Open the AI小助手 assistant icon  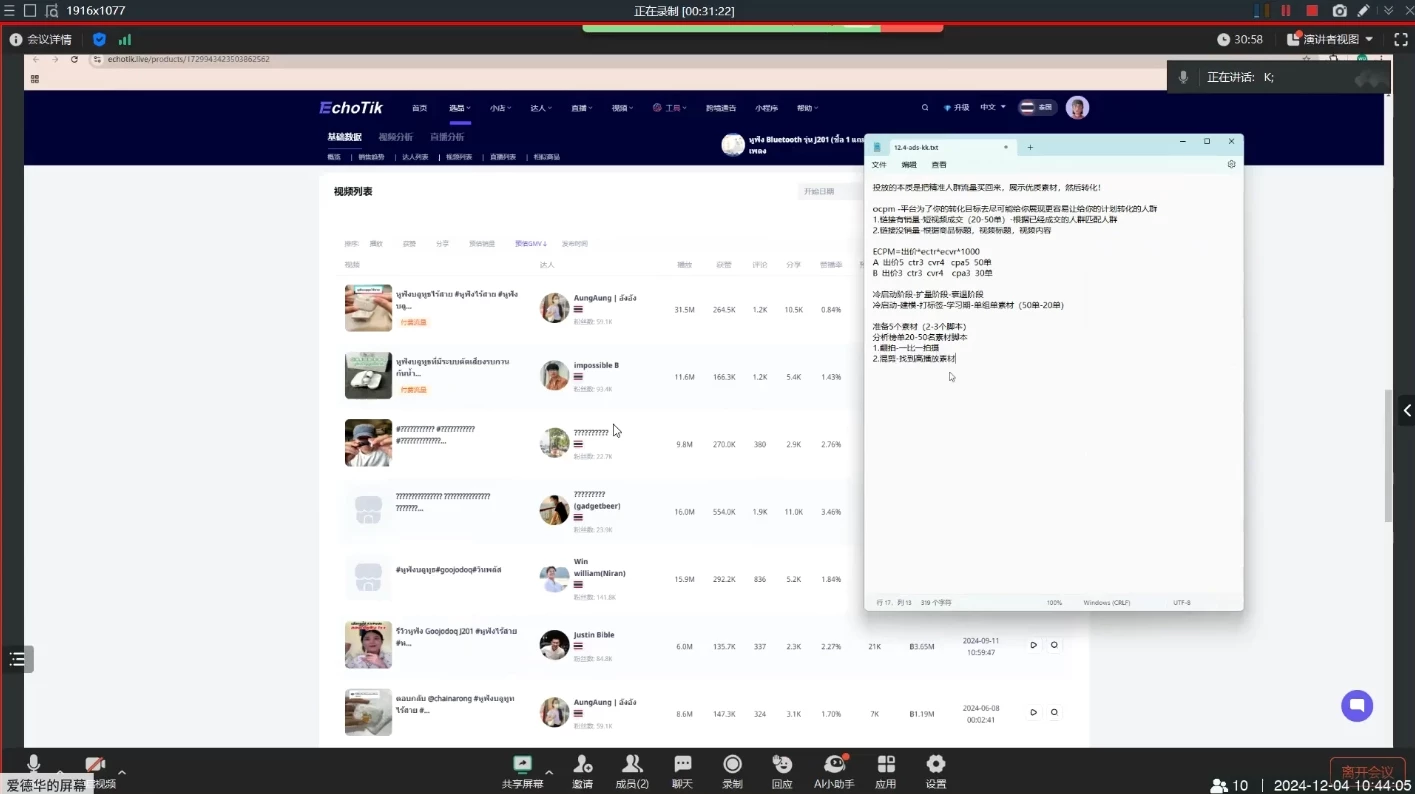click(834, 765)
